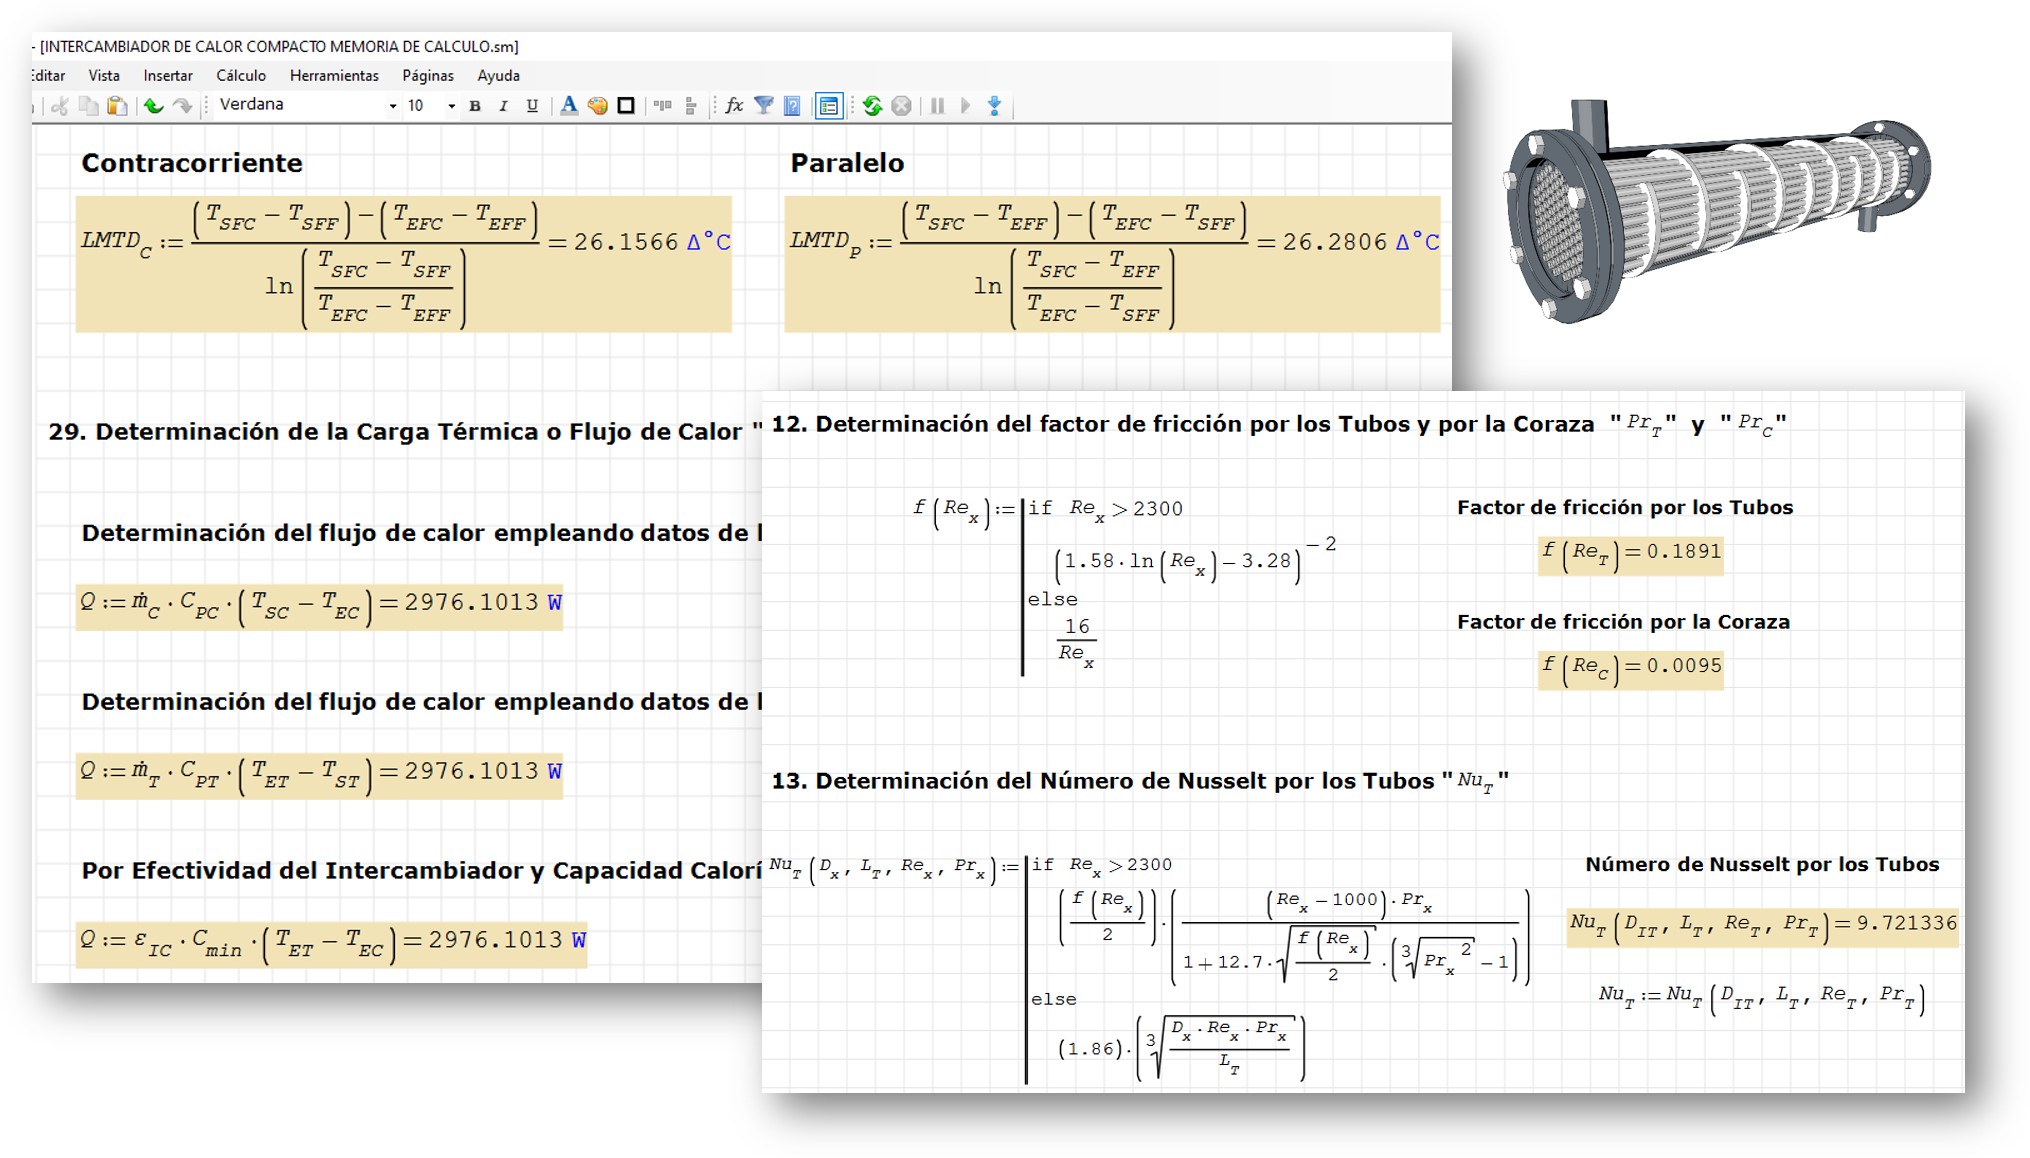Click the blue down-arrow toolbar icon

click(x=994, y=106)
